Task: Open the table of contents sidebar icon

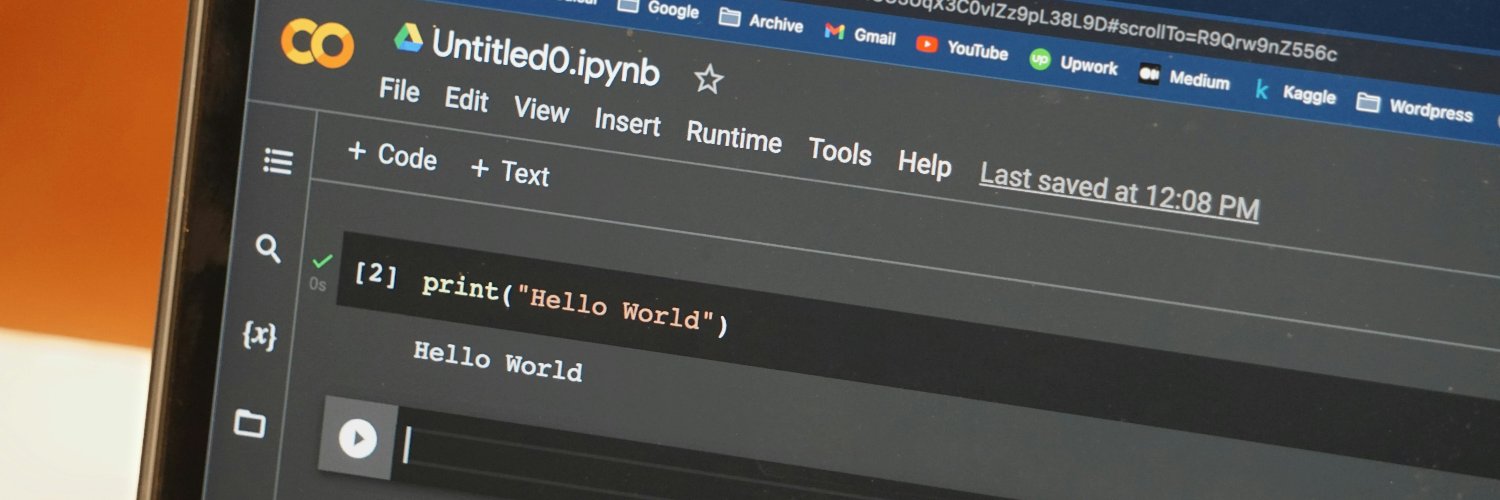Action: click(278, 161)
